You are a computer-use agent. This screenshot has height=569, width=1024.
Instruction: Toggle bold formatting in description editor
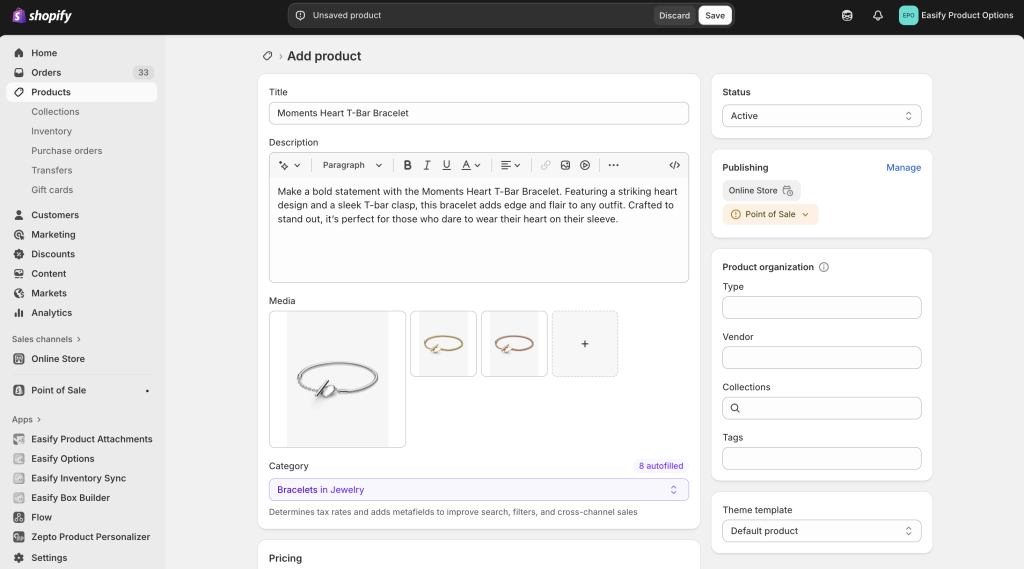[x=407, y=165]
